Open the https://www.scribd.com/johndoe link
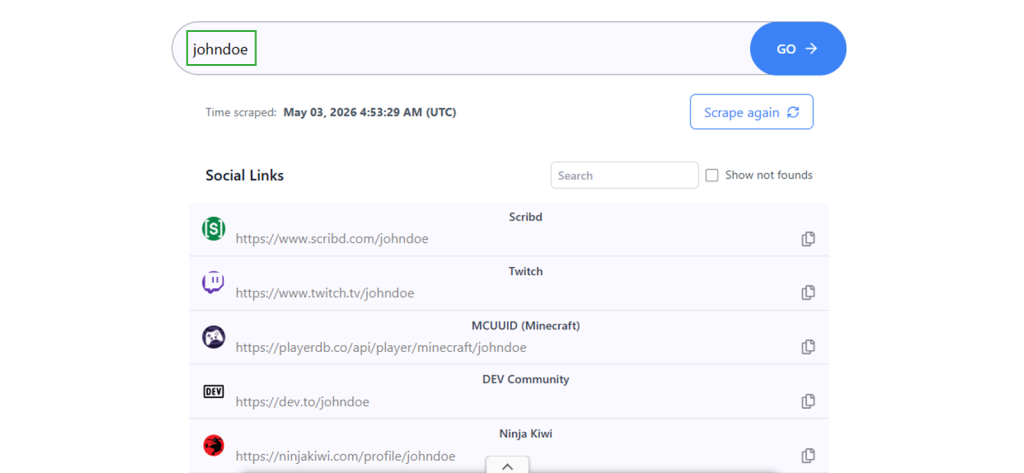 pos(332,239)
